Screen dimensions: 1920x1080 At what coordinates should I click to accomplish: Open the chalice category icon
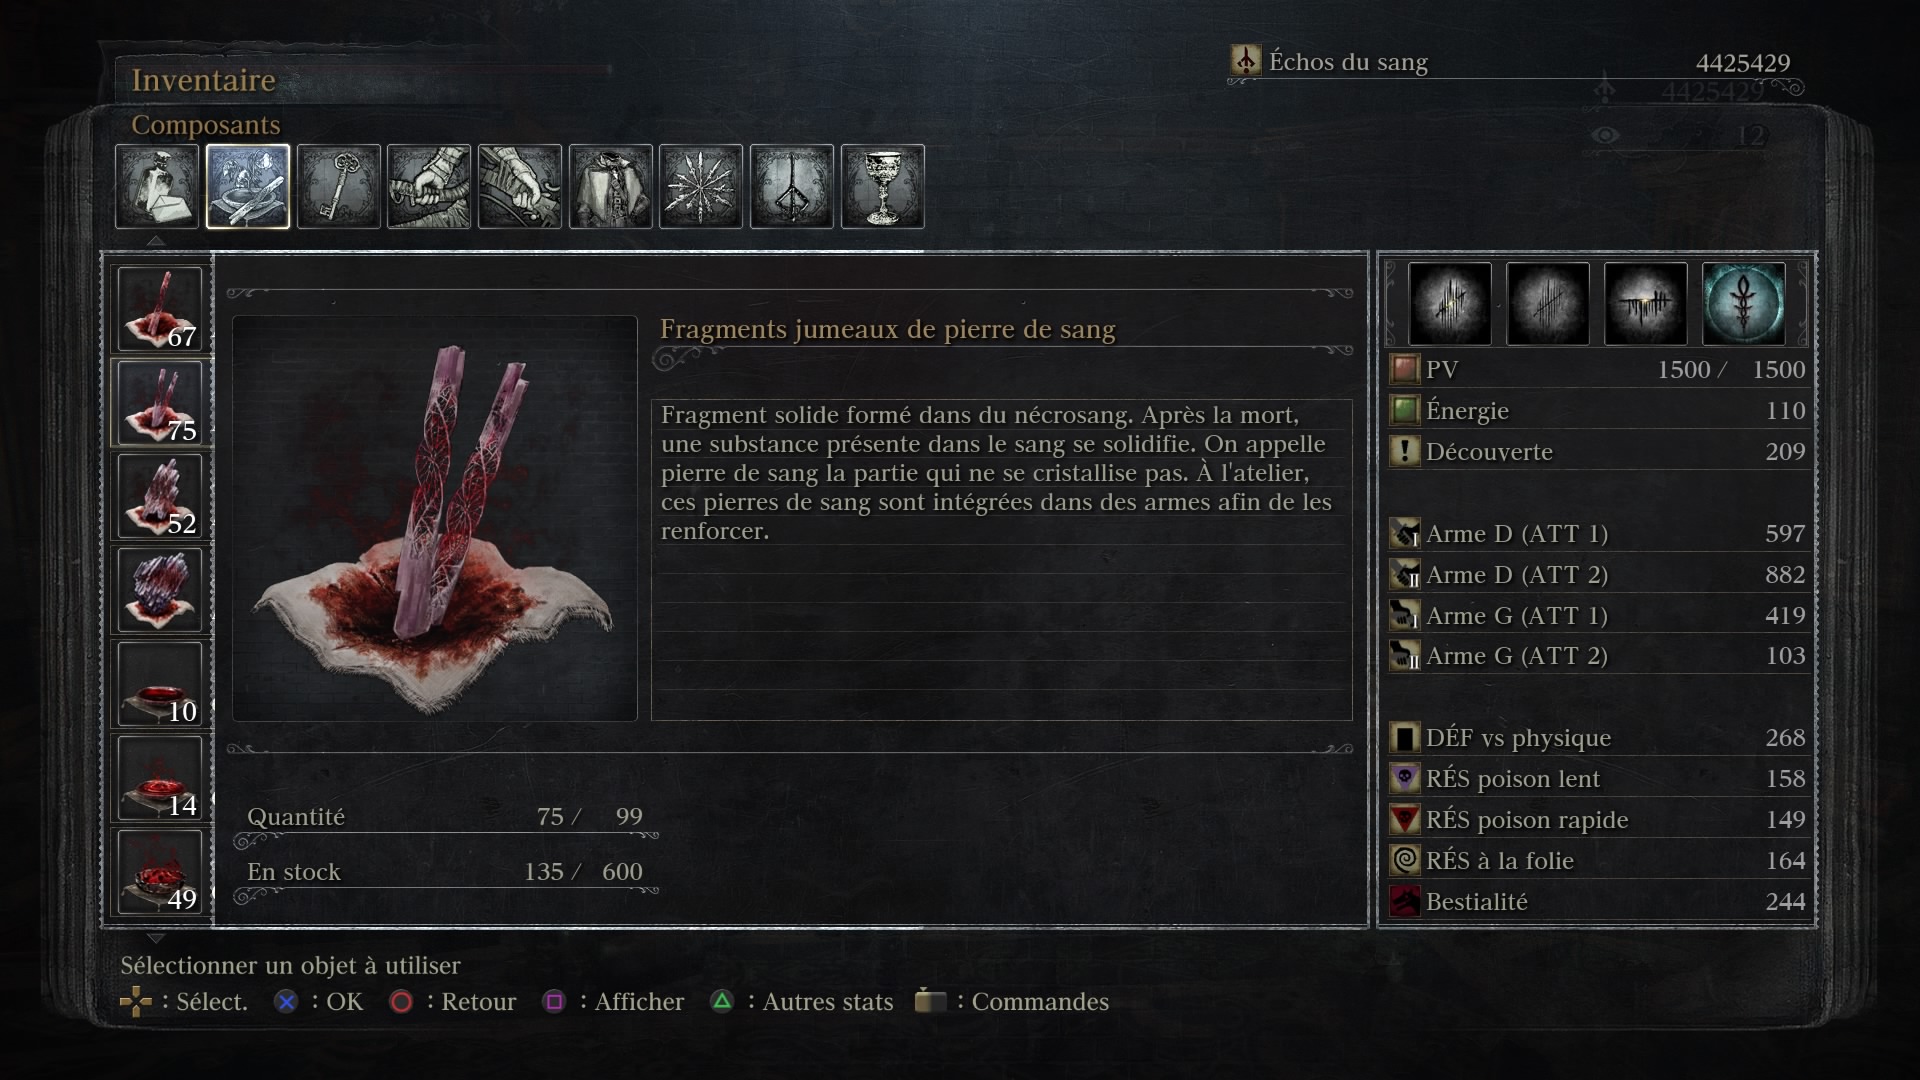883,187
